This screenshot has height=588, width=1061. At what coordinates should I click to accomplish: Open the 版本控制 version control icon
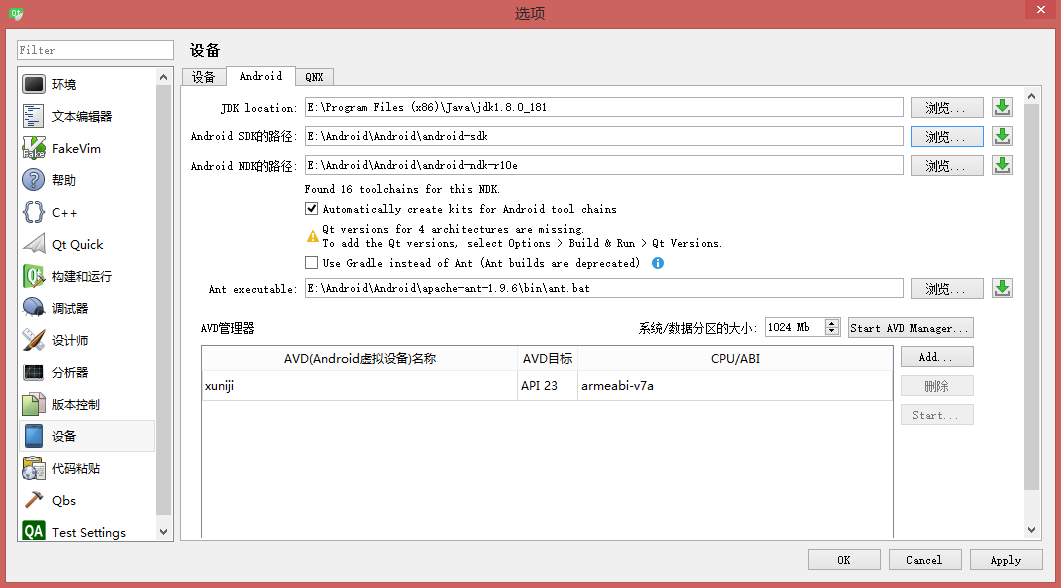tap(34, 404)
